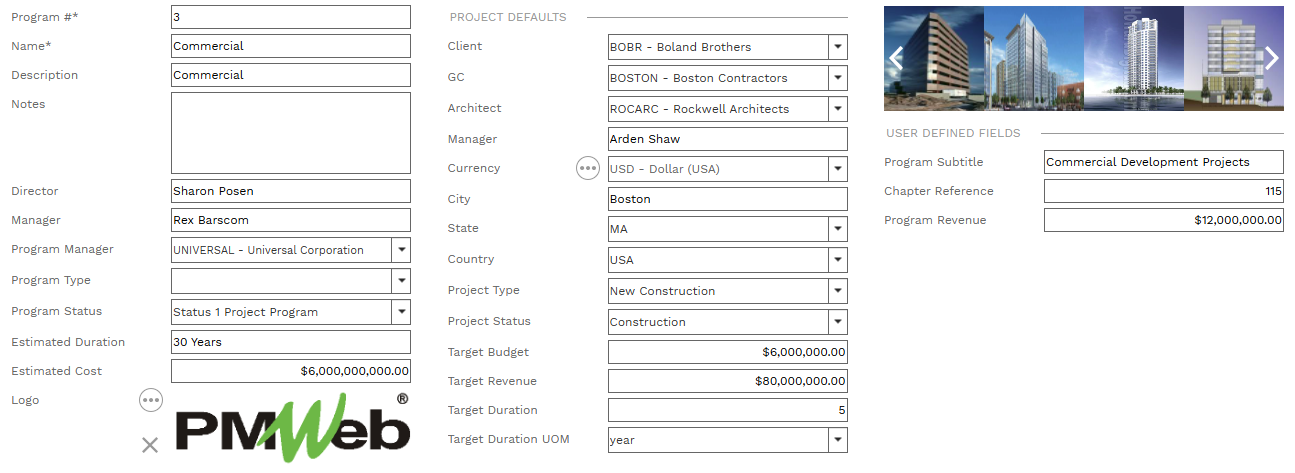Image resolution: width=1295 pixels, height=473 pixels.
Task: Edit the Target Revenue amount field
Action: coord(727,381)
